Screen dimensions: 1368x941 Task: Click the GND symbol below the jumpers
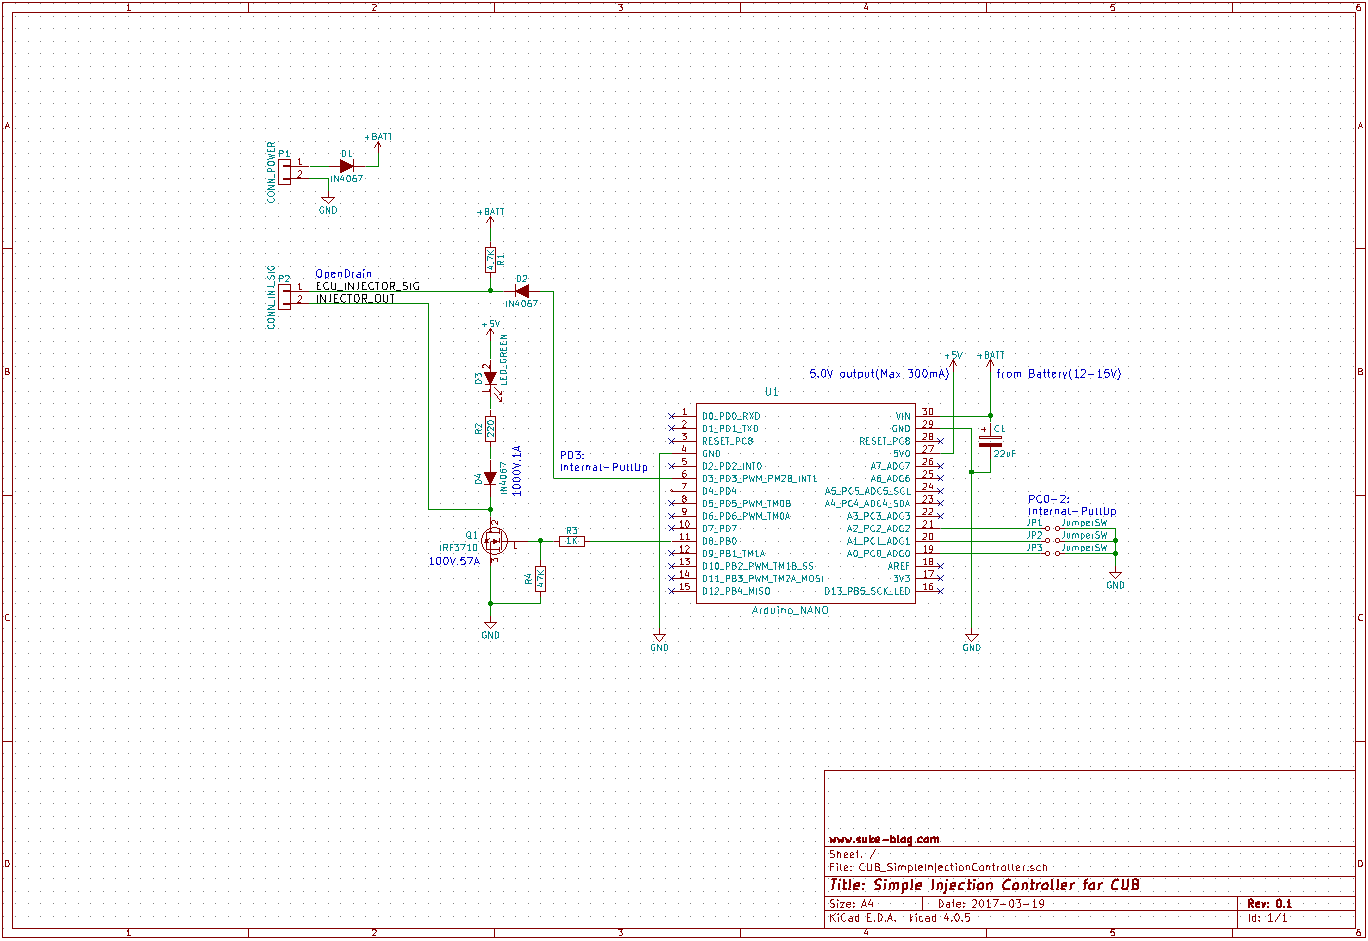1115,579
